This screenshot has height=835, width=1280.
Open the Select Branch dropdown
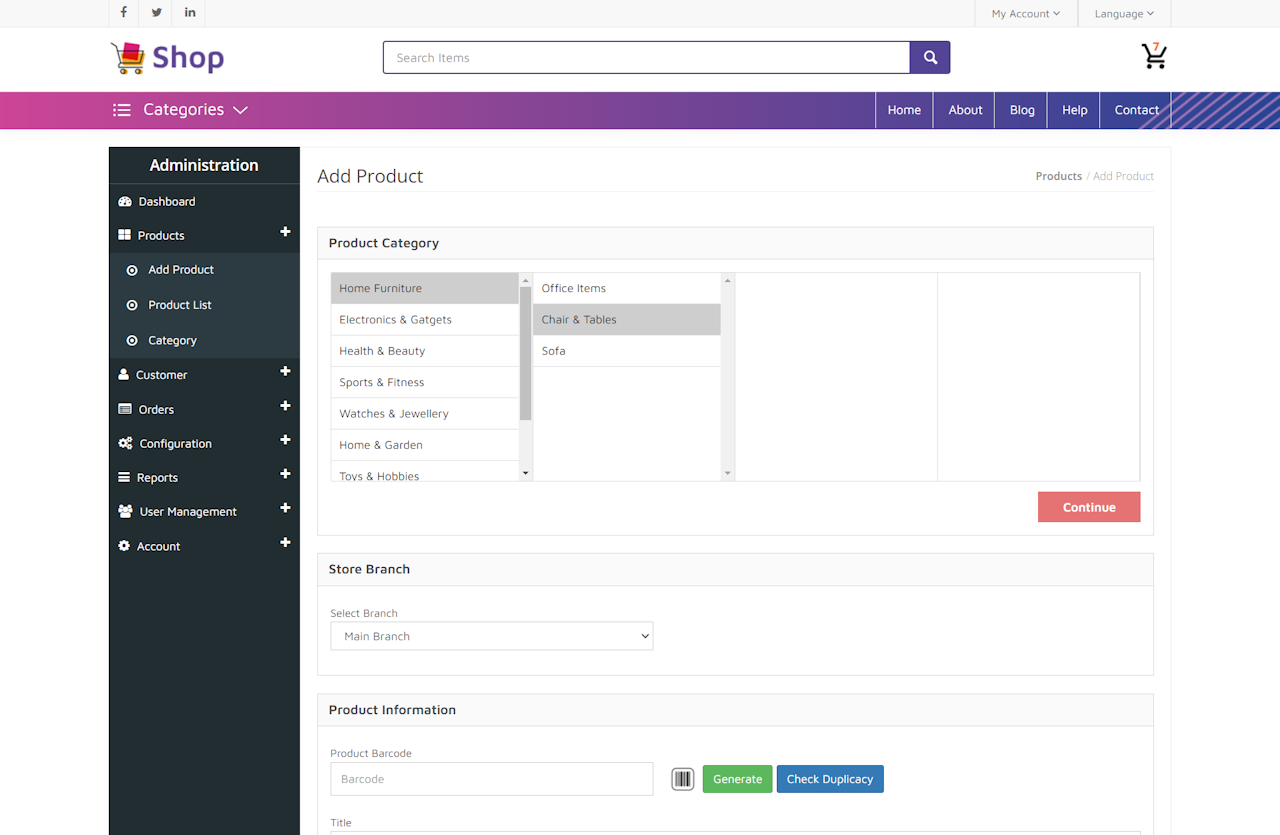491,636
